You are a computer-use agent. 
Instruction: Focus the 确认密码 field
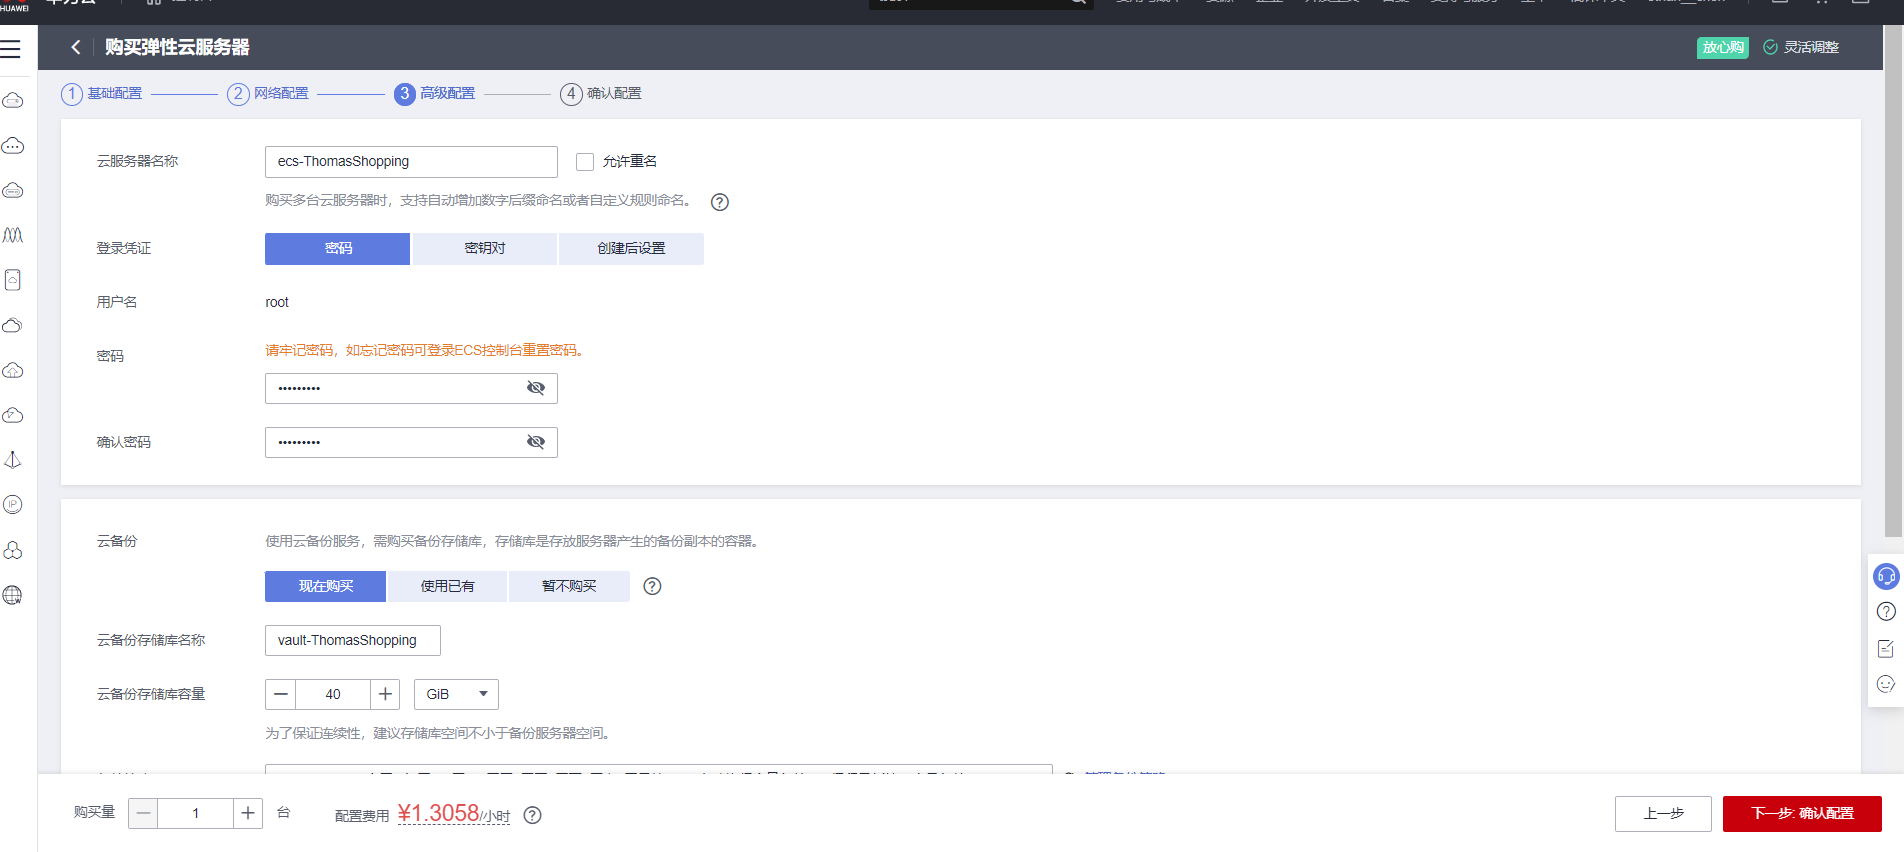[x=411, y=442]
